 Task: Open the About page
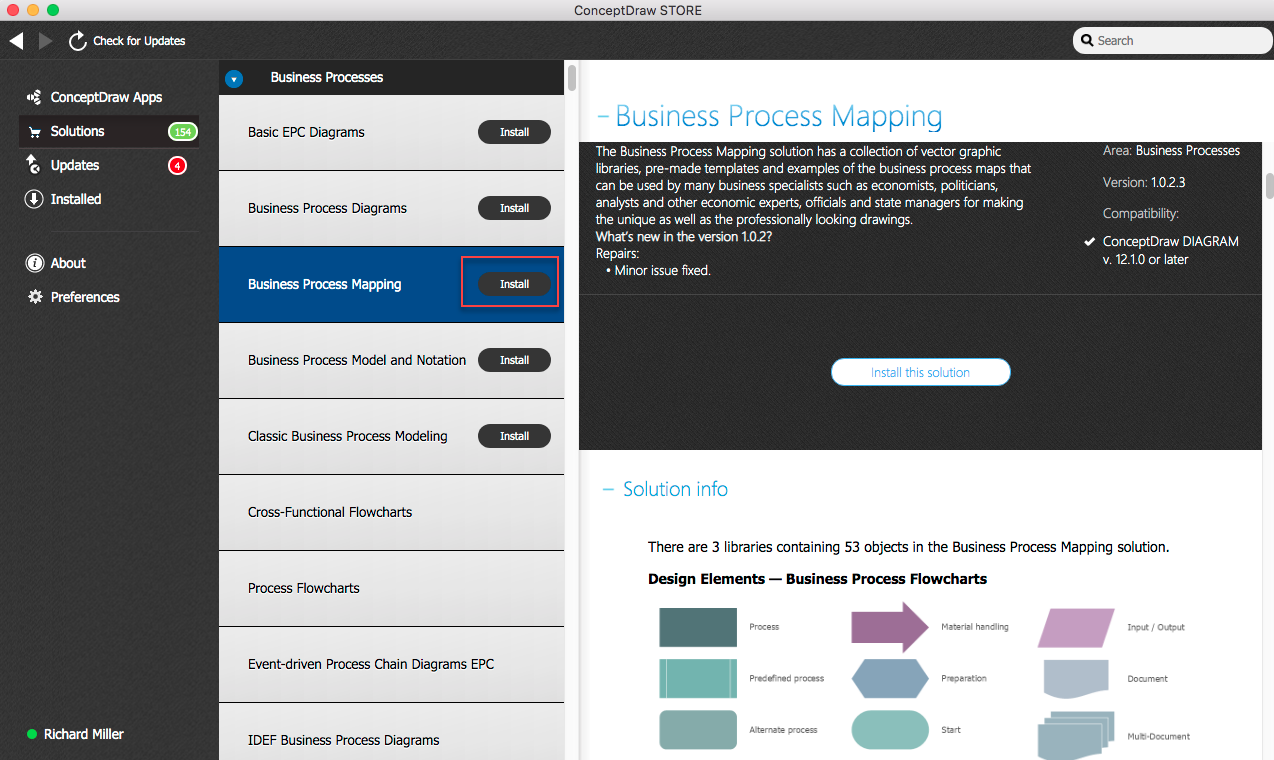pyautogui.click(x=68, y=263)
